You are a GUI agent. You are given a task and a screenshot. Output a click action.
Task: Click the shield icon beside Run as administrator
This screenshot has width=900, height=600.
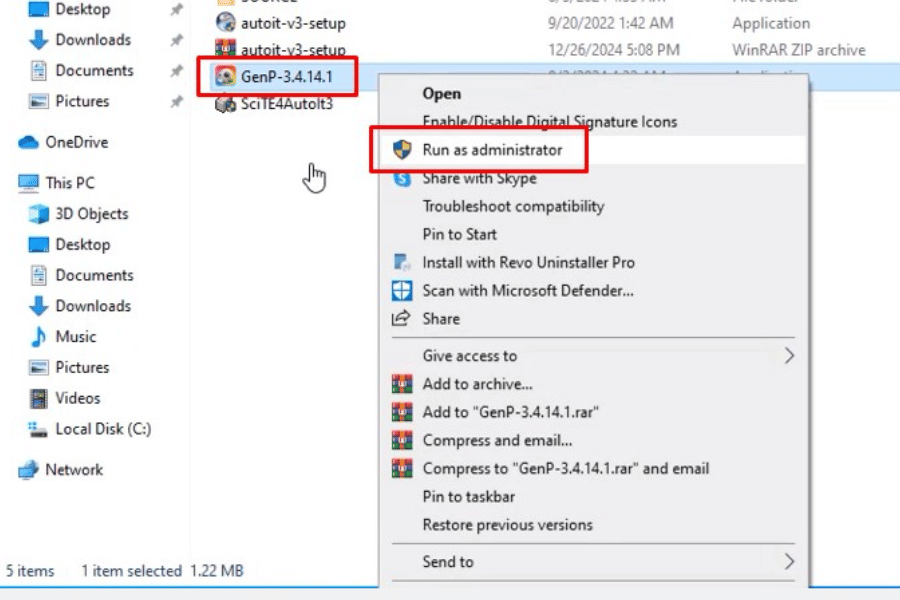pos(402,150)
